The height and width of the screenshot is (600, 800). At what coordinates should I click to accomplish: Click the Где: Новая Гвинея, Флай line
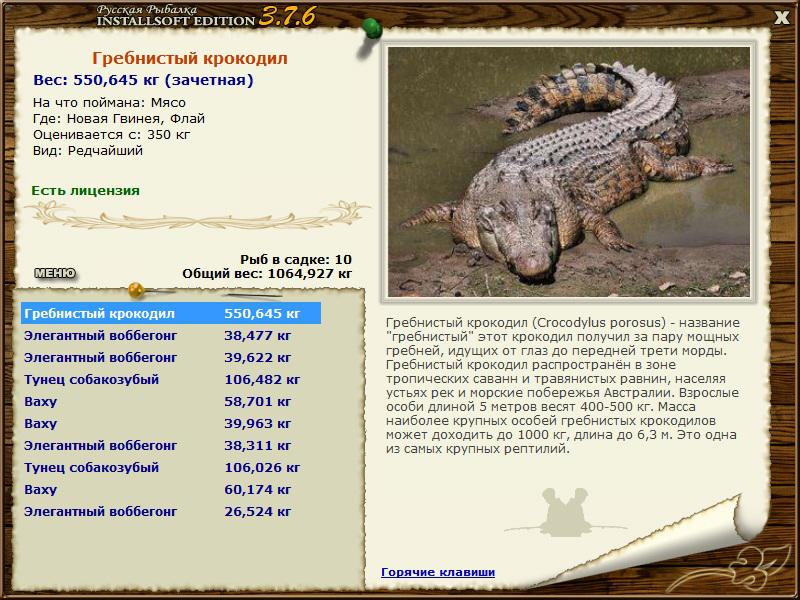pos(119,119)
